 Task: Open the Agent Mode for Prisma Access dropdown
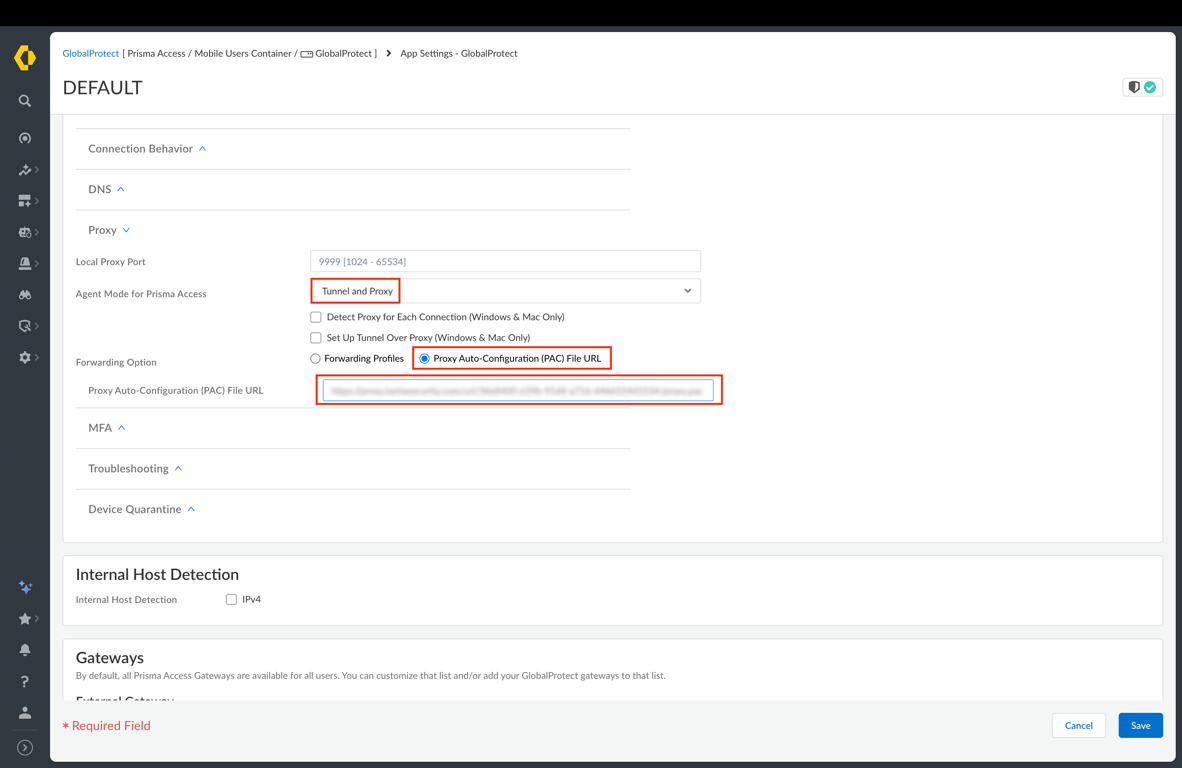pos(505,291)
